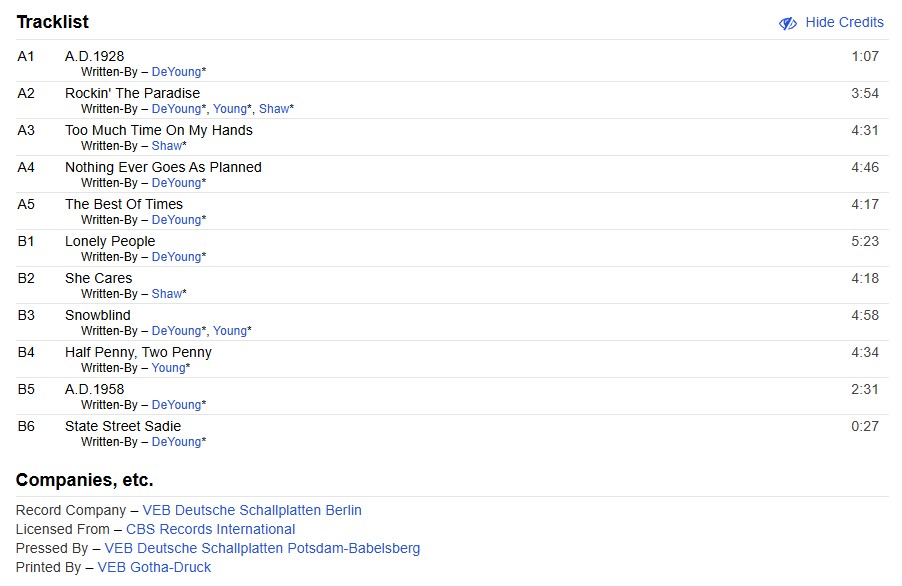Click Shaw under Too Much Time On My Hands
Viewport: 902px width, 586px height.
click(166, 146)
